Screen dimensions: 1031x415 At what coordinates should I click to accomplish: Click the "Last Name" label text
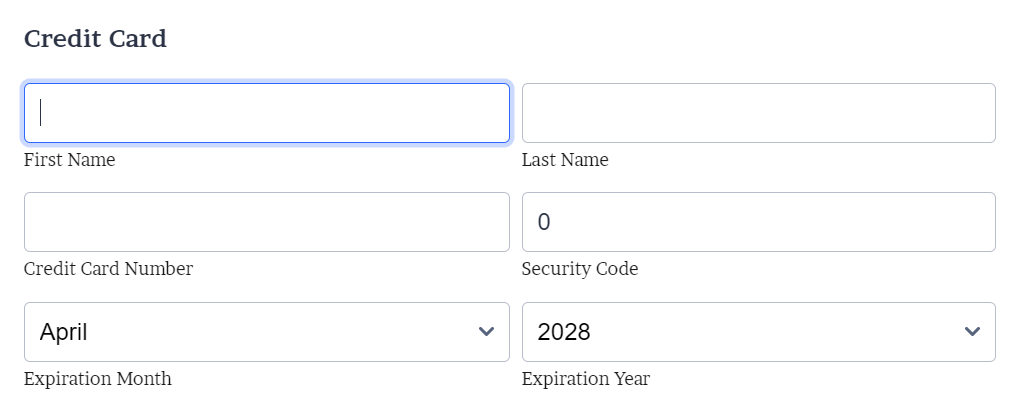[565, 160]
